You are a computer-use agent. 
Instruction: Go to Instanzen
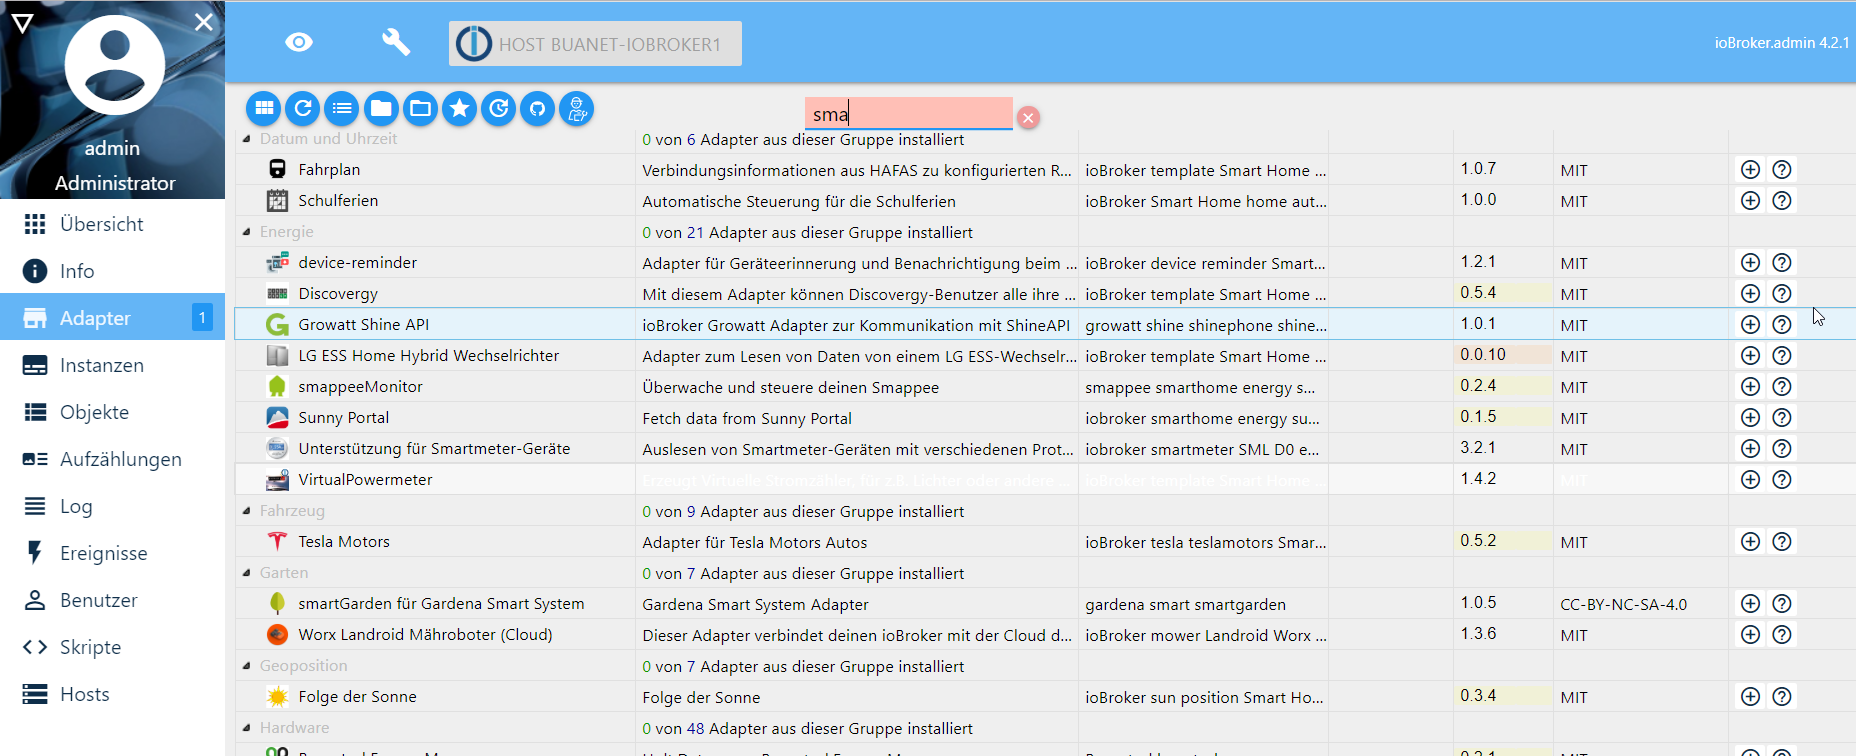point(112,365)
